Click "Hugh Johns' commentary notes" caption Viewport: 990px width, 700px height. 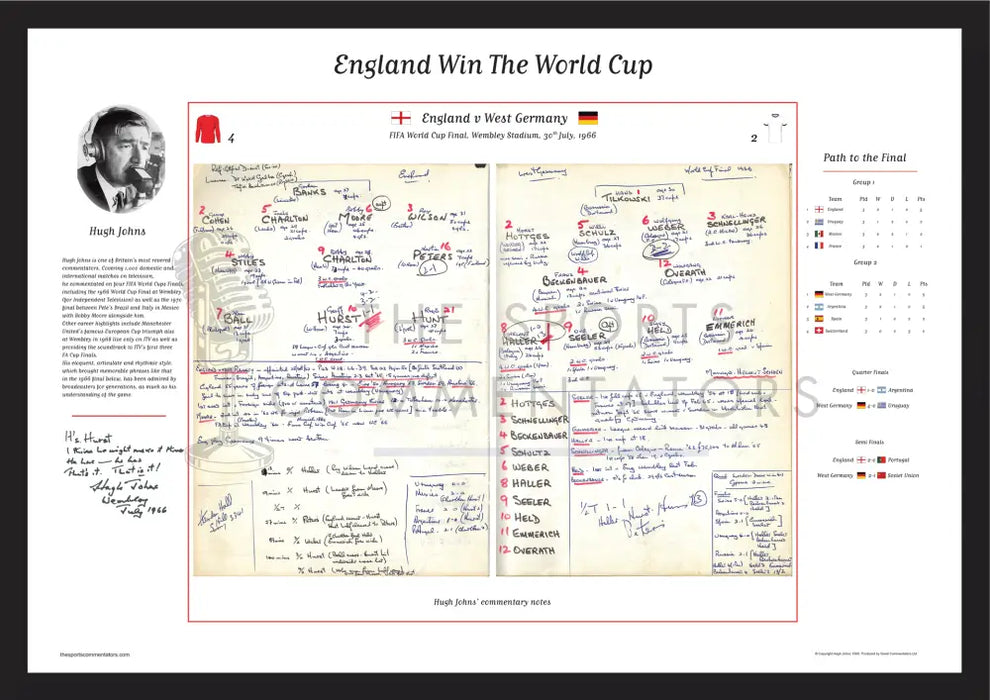491,601
